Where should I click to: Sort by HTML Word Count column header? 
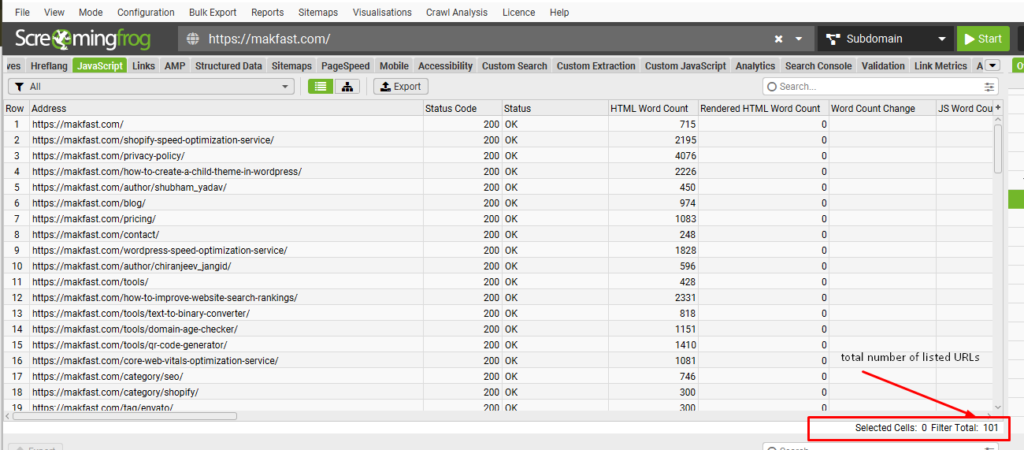(652, 108)
